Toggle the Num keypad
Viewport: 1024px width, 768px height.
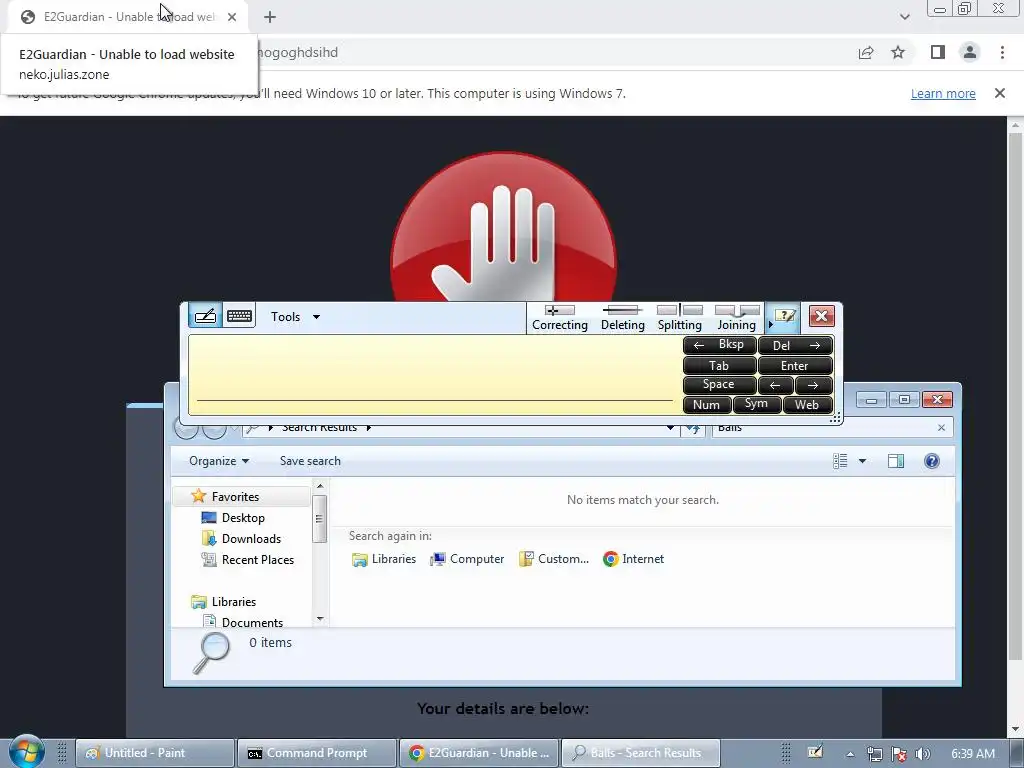tap(706, 405)
